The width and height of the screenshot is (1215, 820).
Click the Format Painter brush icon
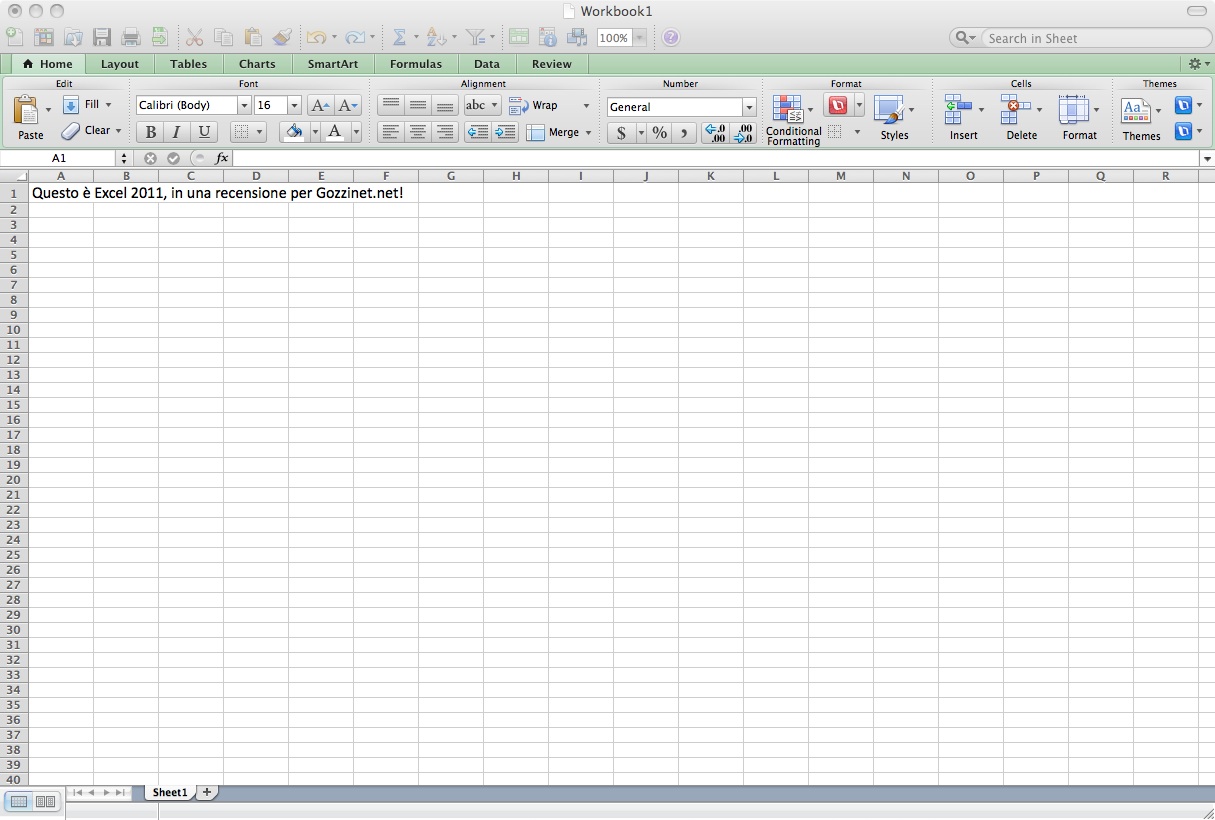[x=282, y=38]
